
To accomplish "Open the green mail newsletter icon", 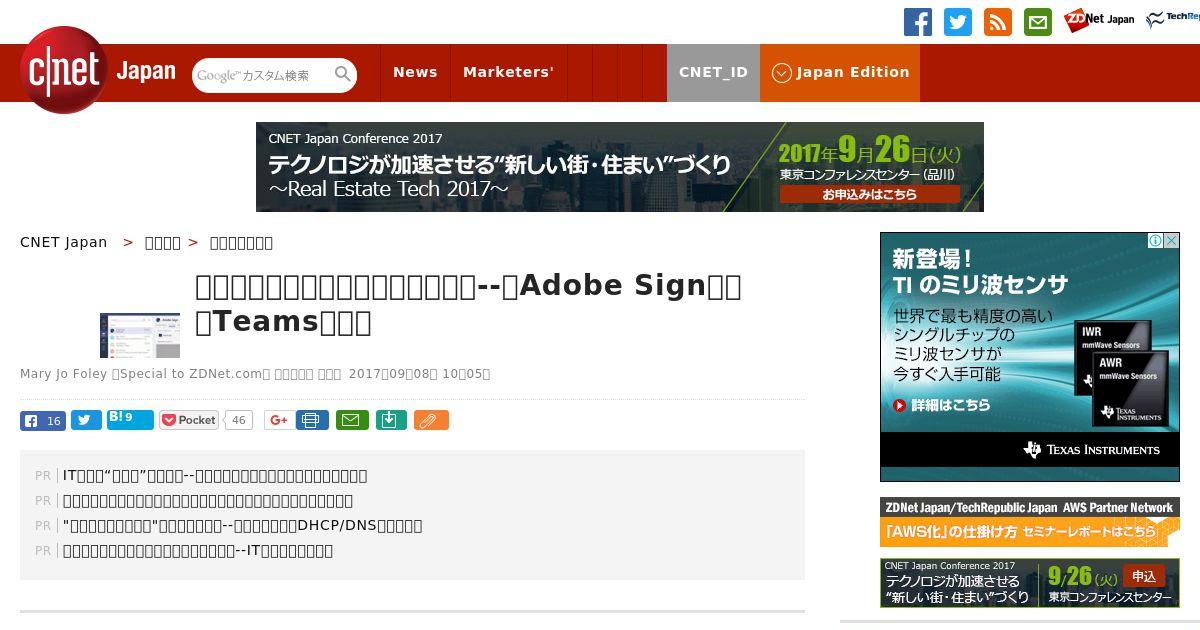I will coord(1038,22).
